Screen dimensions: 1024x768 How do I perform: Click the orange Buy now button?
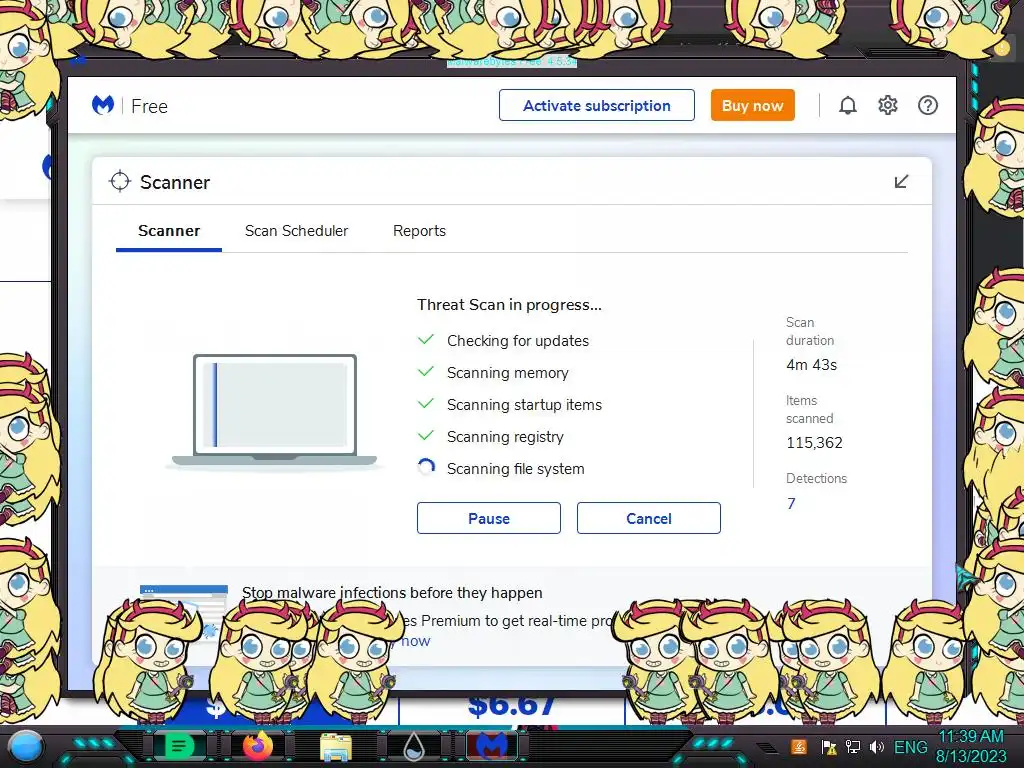[x=752, y=105]
